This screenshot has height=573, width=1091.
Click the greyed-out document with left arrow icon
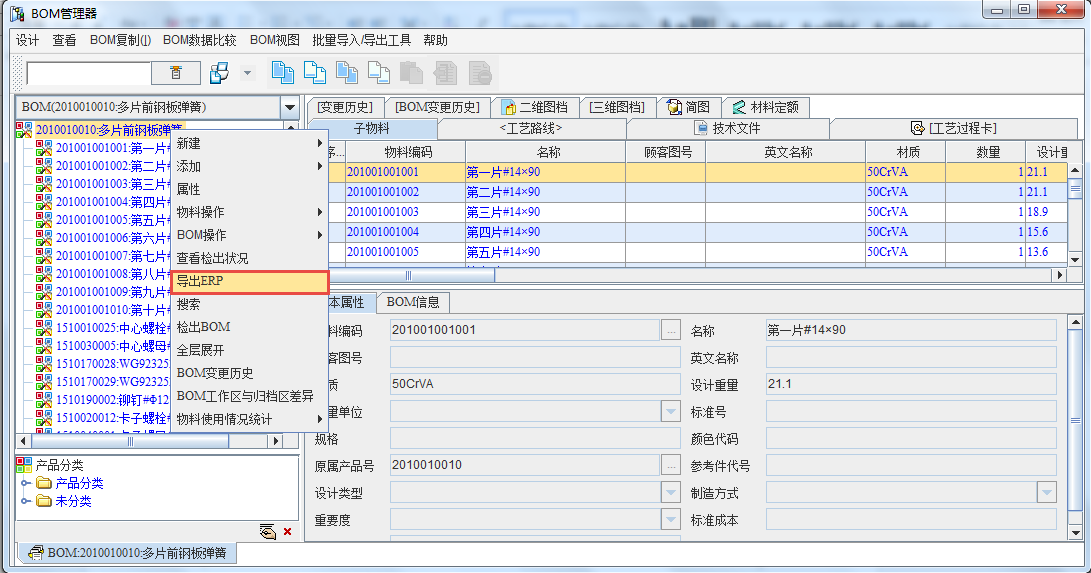(445, 72)
